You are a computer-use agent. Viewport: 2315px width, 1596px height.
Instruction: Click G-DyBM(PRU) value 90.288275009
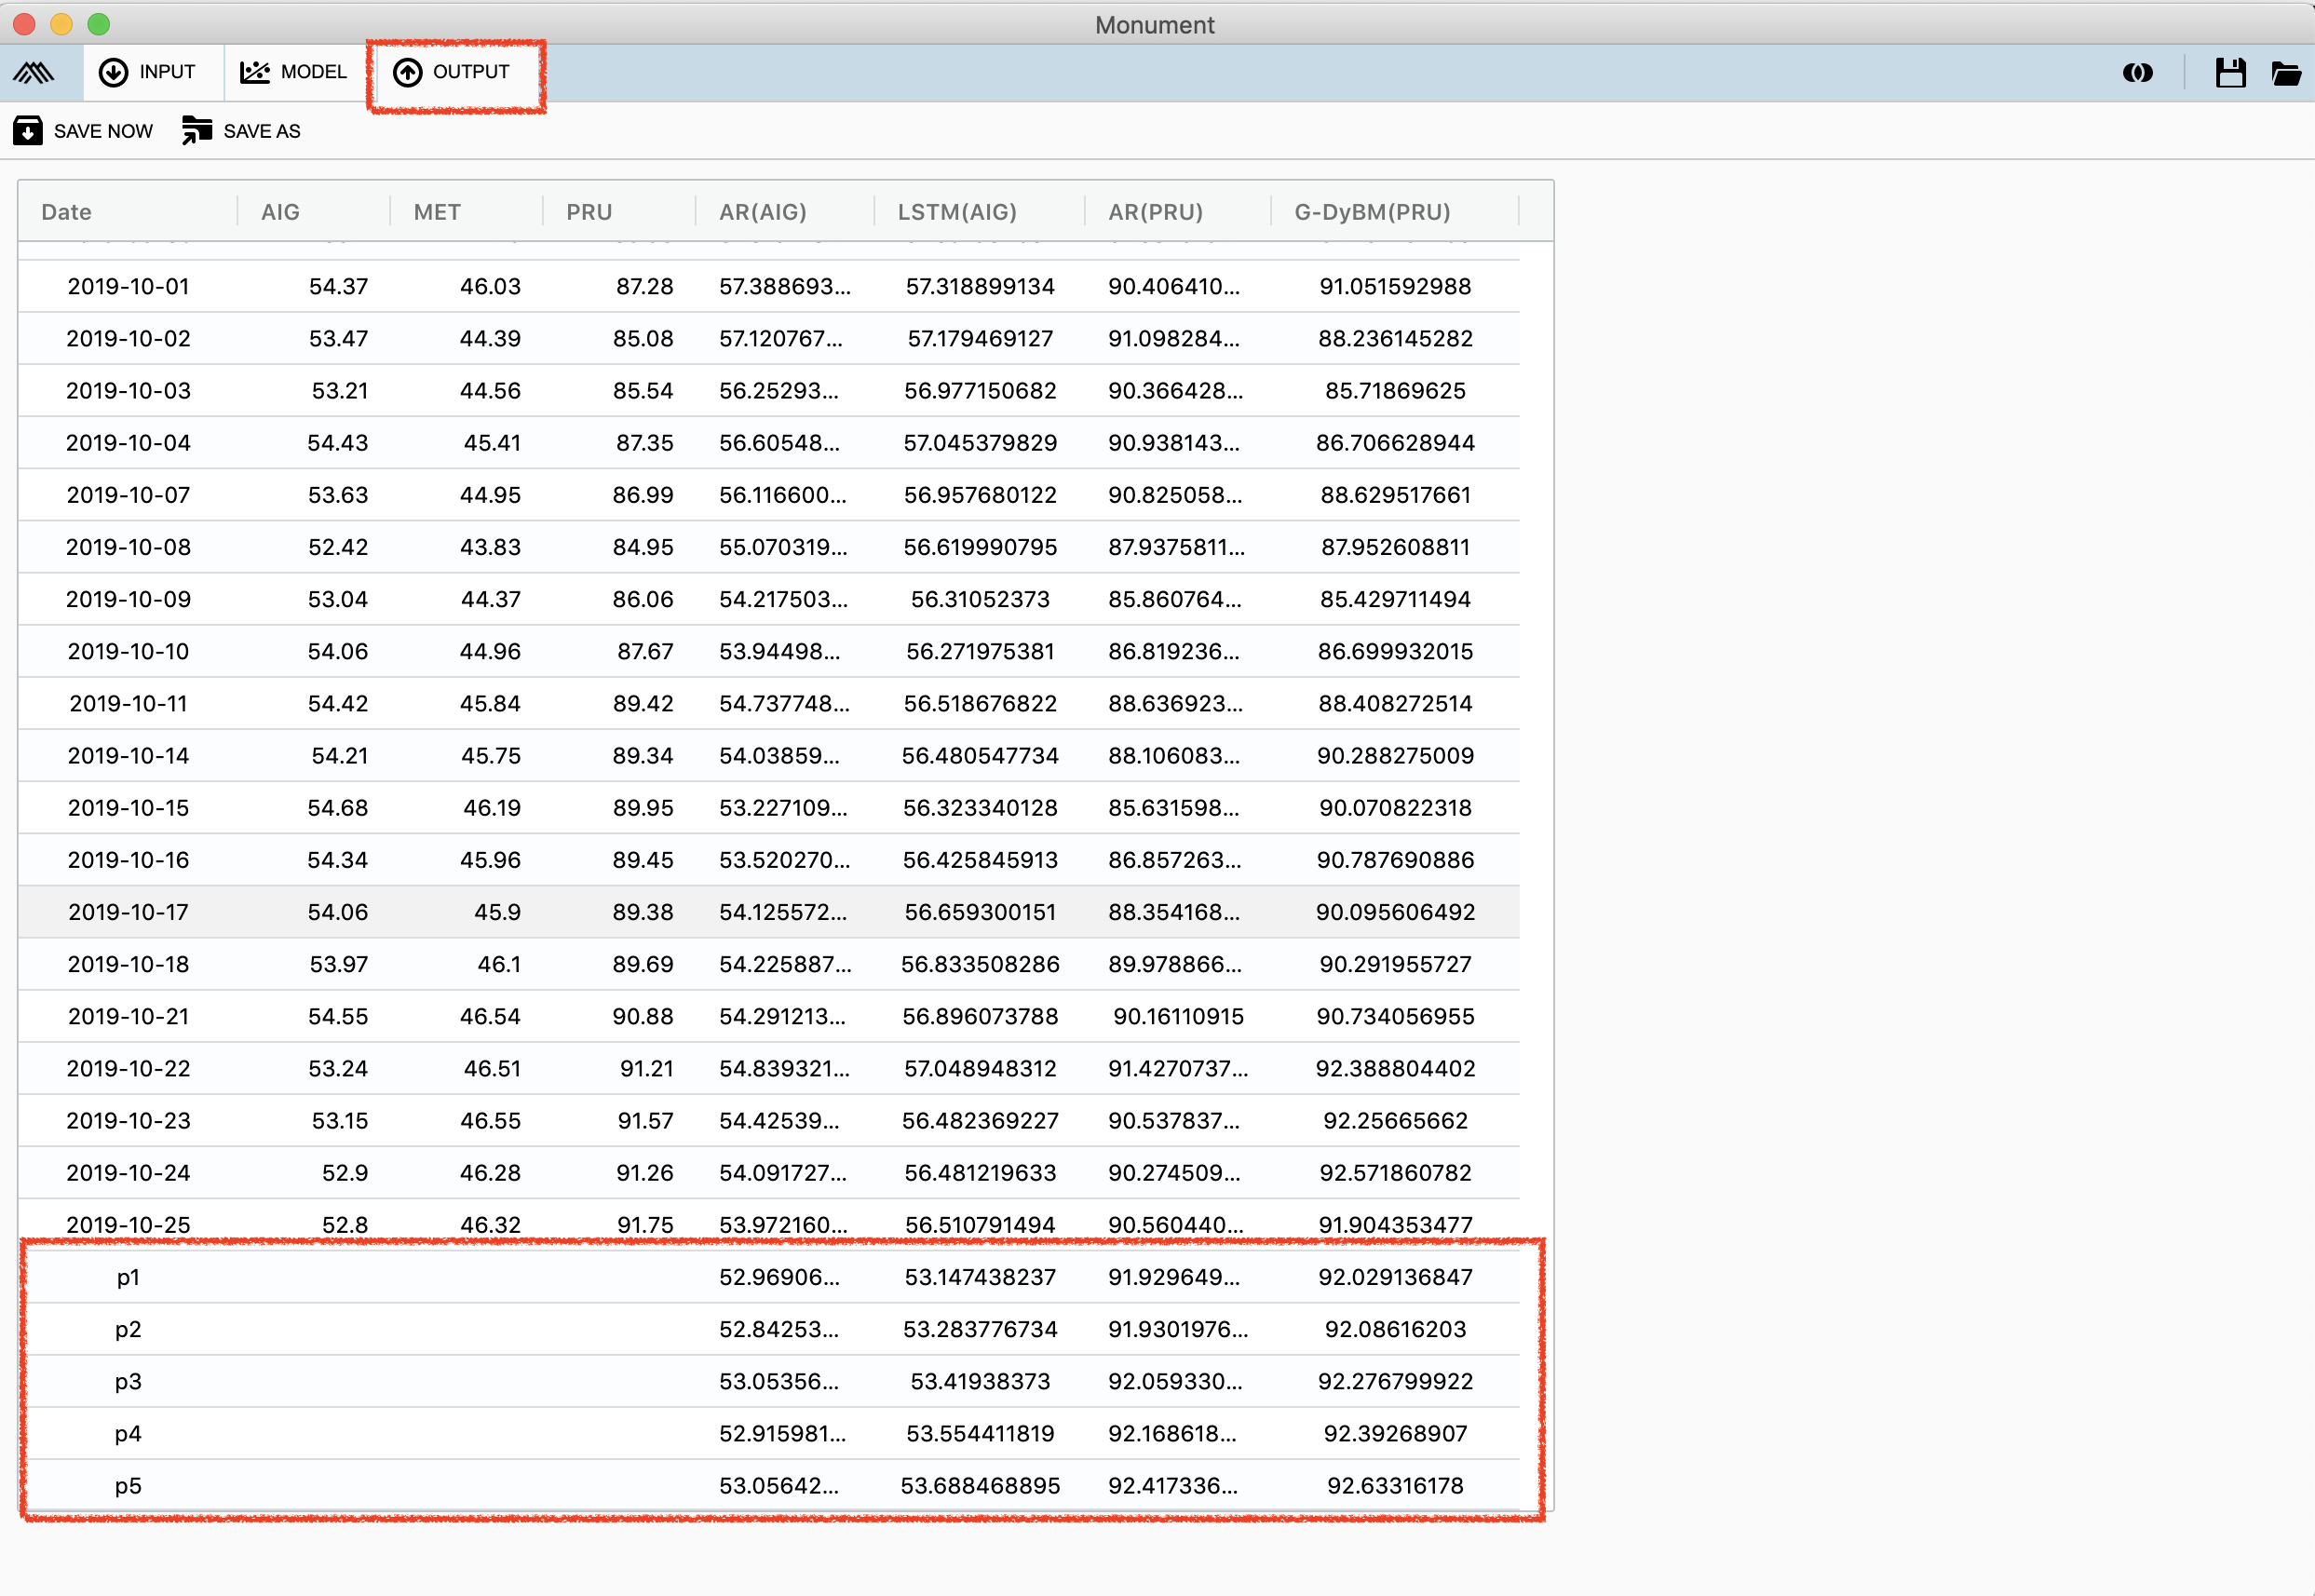pos(1395,756)
